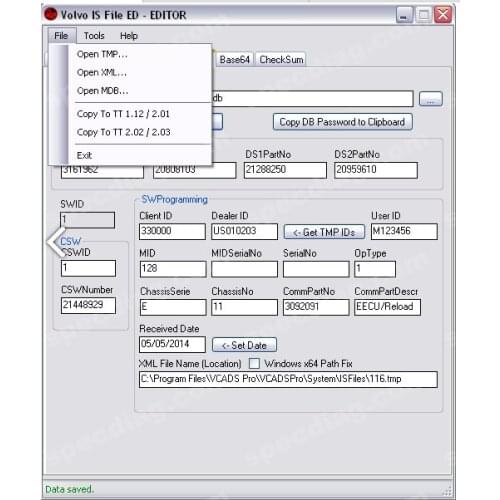The height and width of the screenshot is (500, 500).
Task: Open the Help menu
Action: (129, 36)
